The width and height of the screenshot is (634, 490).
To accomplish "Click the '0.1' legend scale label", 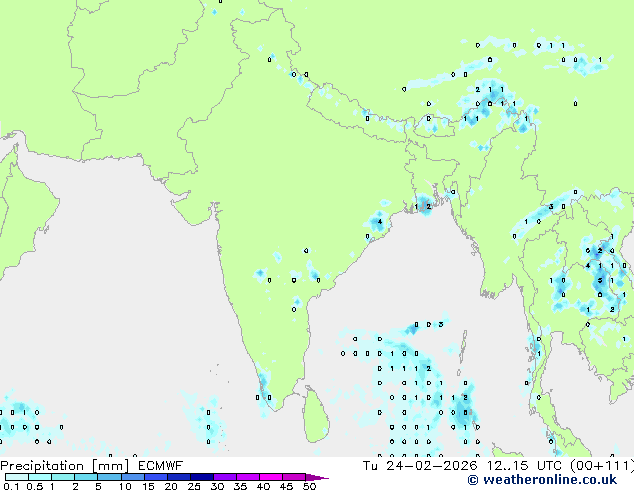I will coord(11,486).
